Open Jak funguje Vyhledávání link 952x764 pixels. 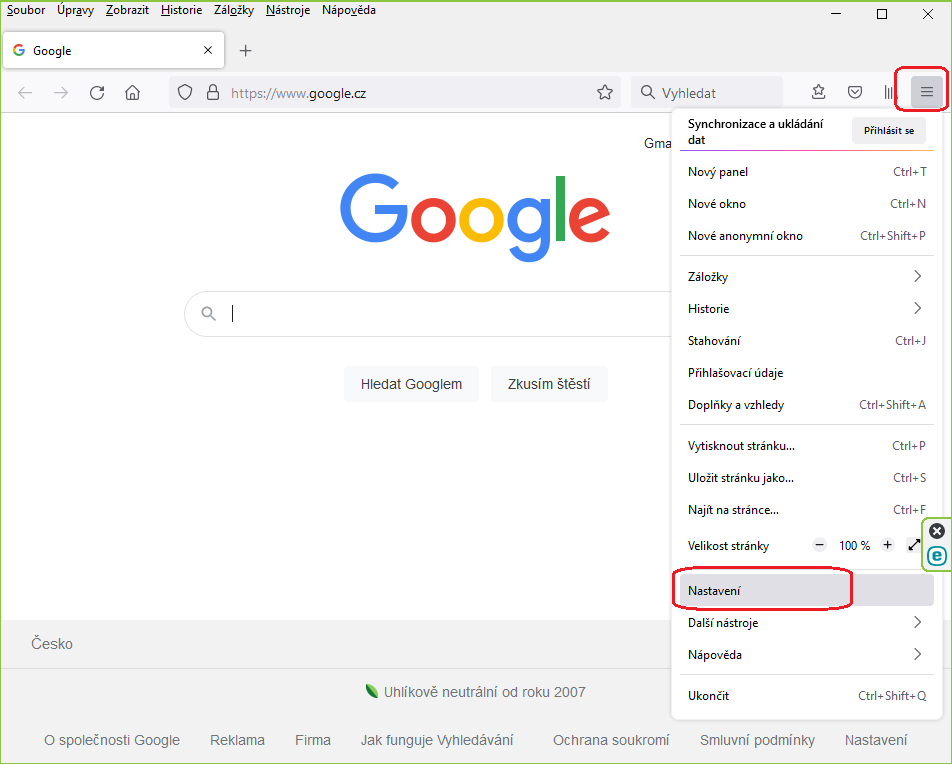[437, 740]
